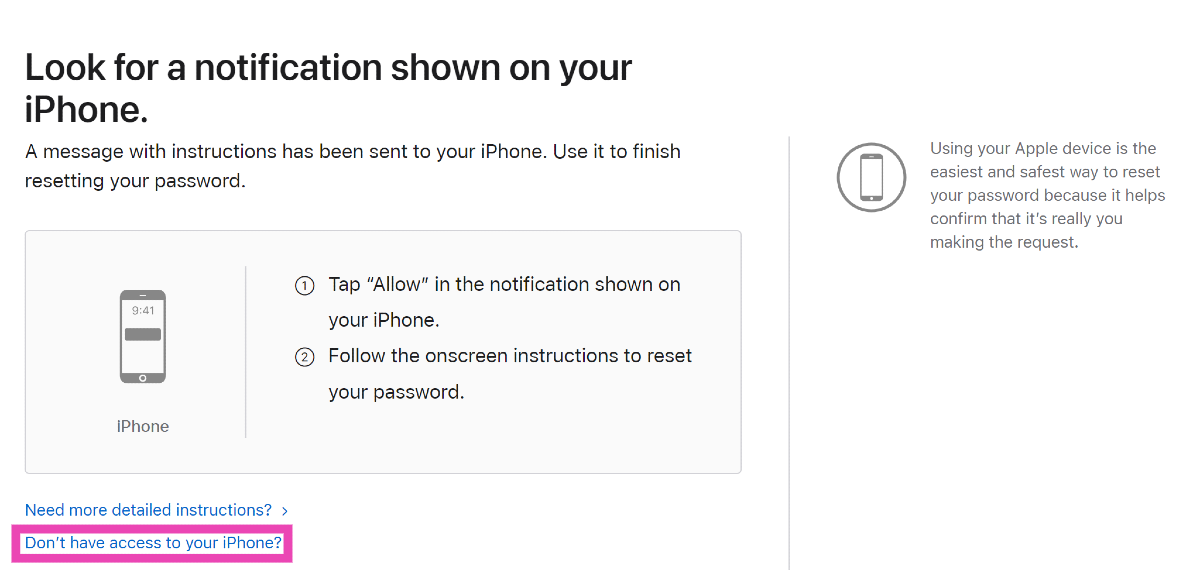Click the speaker slot atop the iPhone illustration
Image resolution: width=1200 pixels, height=570 pixels.
(x=143, y=295)
